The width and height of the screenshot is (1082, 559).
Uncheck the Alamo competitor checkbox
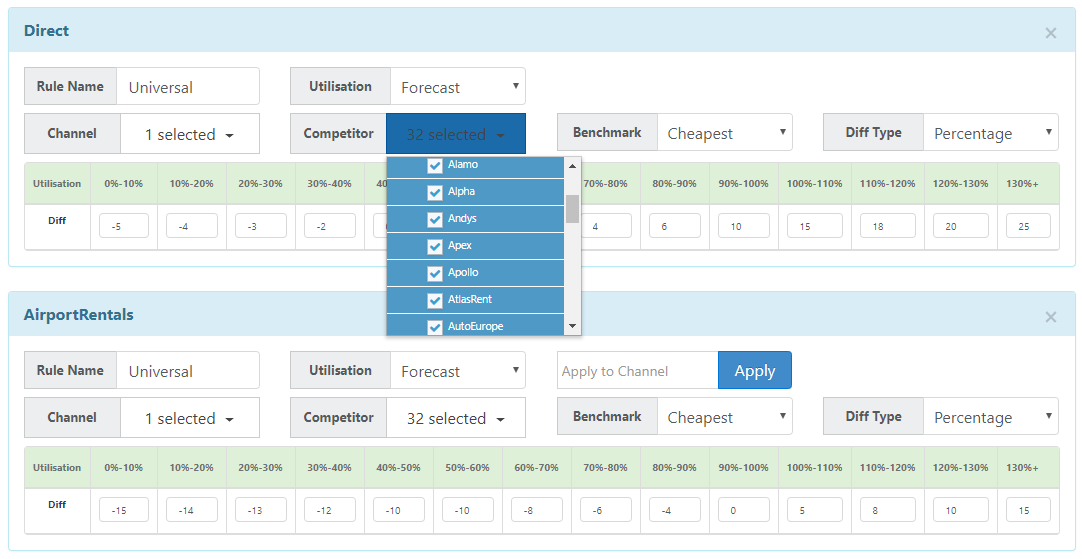click(435, 165)
